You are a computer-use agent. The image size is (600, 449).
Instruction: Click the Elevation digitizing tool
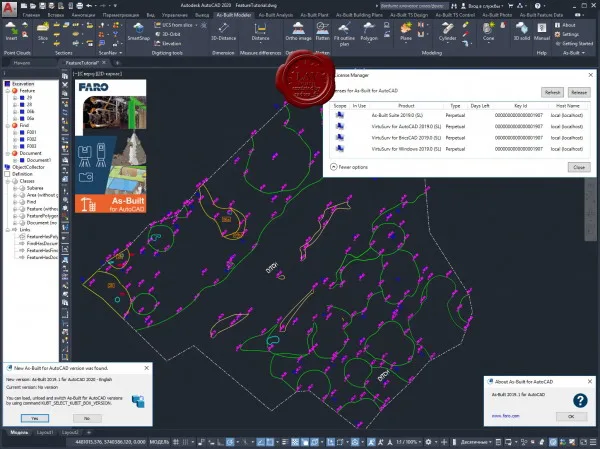168,43
